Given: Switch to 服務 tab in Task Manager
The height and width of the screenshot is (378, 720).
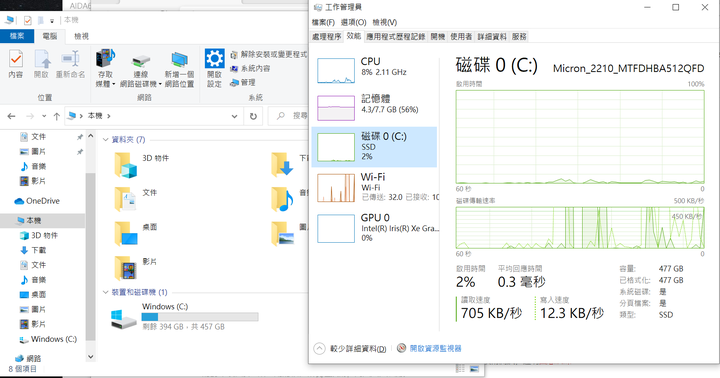Looking at the screenshot, I should tap(519, 37).
